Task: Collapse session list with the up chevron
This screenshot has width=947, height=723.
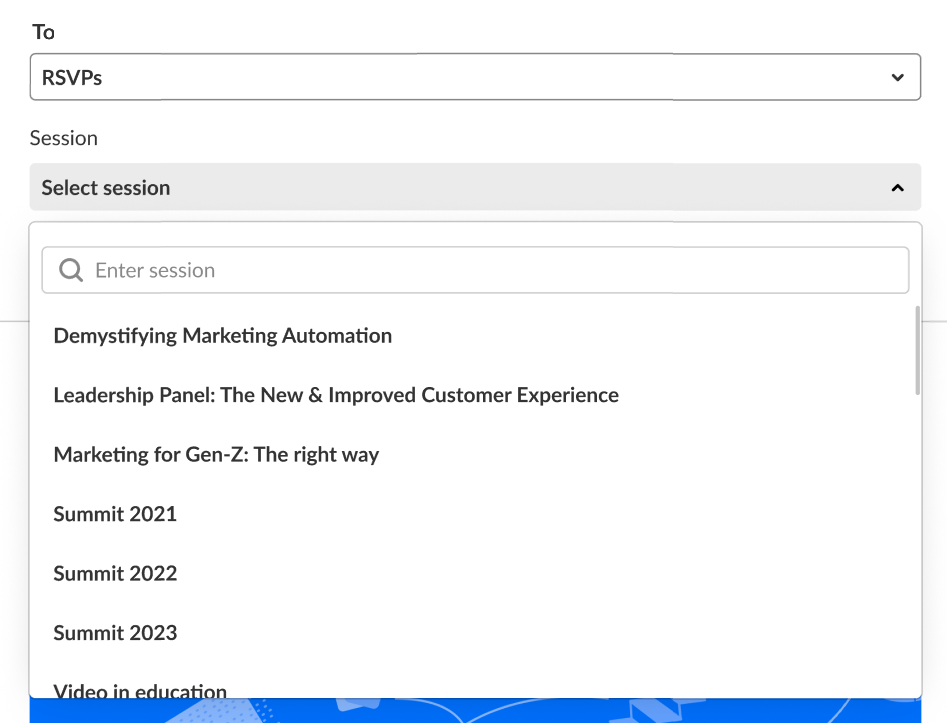Action: tap(897, 188)
